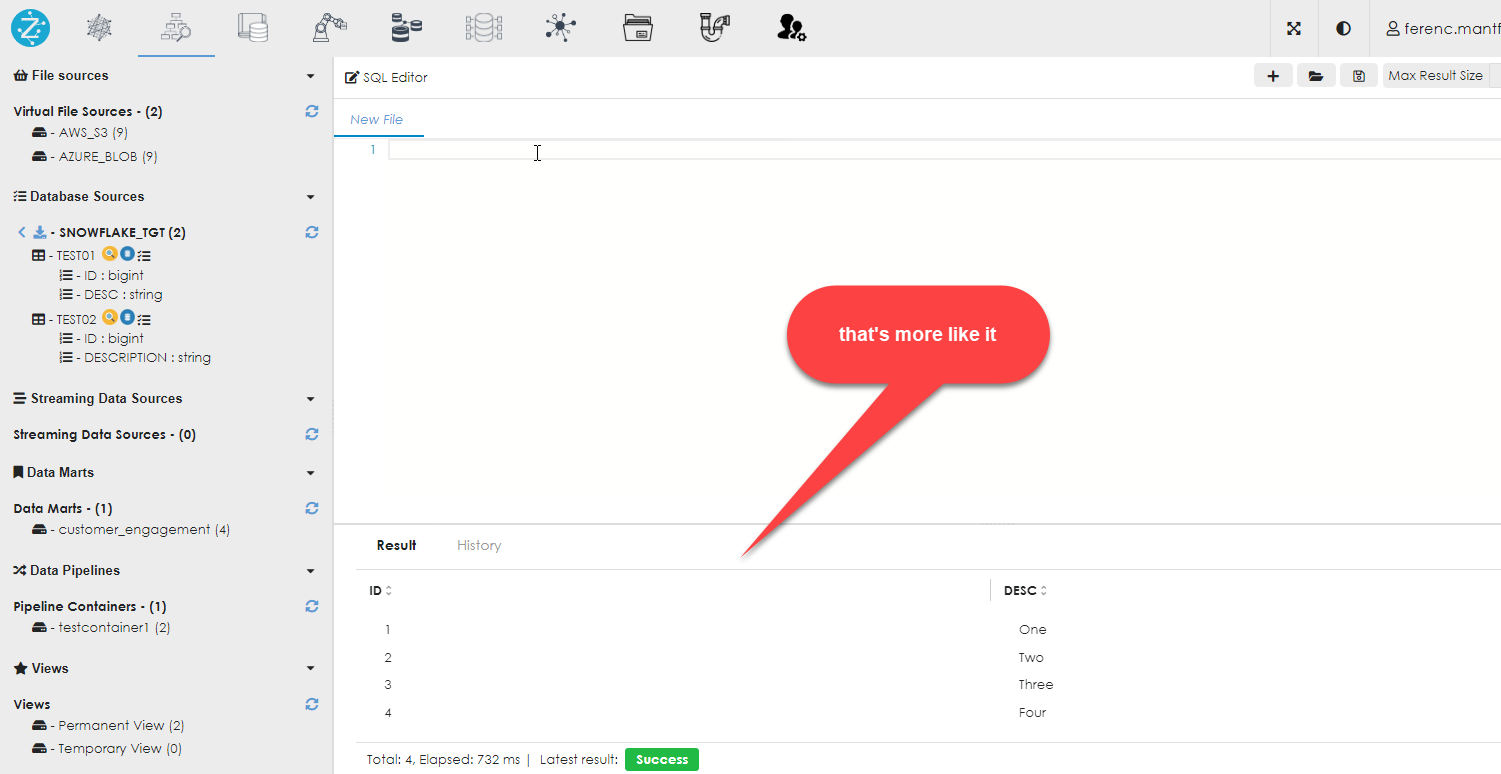The height and width of the screenshot is (774, 1501).
Task: Open the user settings people-gear icon
Action: pos(791,28)
